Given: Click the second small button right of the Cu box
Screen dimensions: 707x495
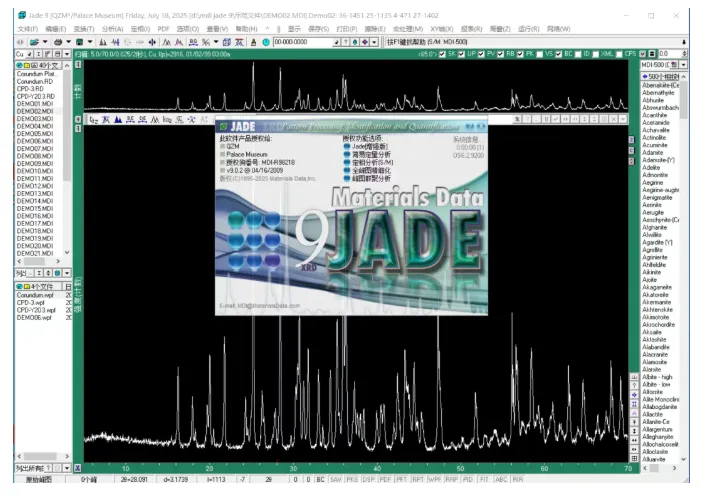Looking at the screenshot, I should pyautogui.click(x=38, y=54).
